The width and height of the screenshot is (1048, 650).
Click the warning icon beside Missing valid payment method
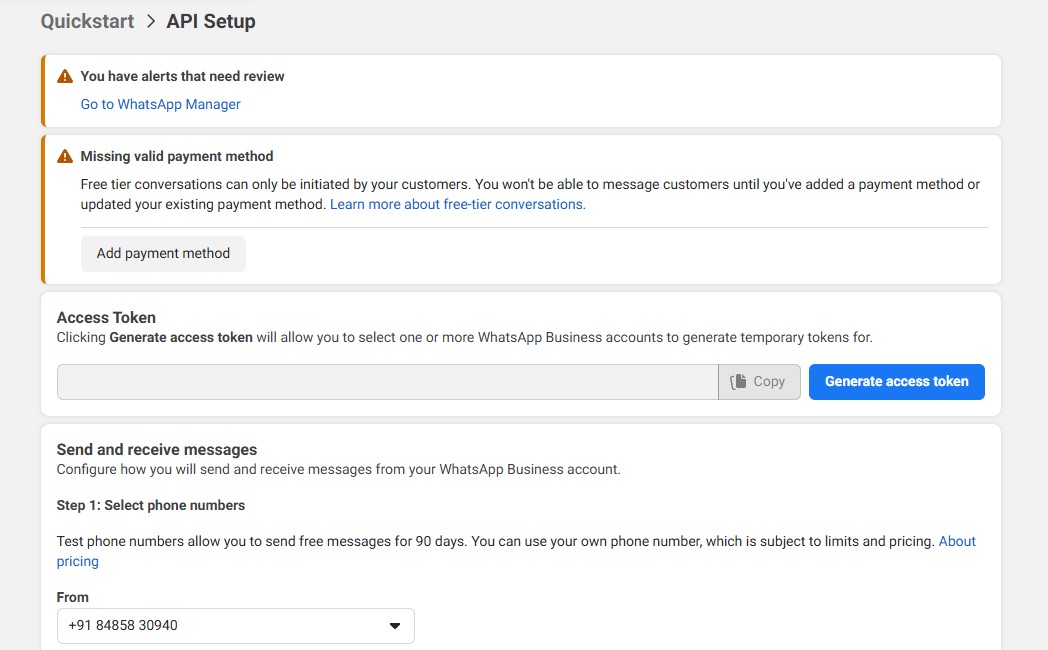65,156
